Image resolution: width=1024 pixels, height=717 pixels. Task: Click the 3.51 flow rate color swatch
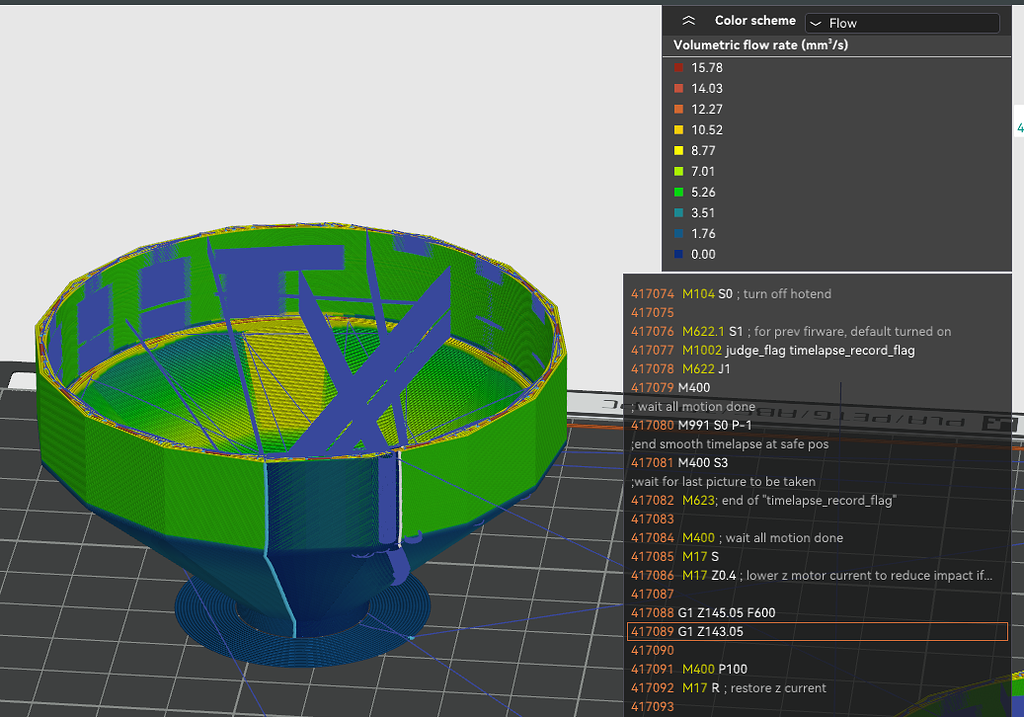point(679,213)
